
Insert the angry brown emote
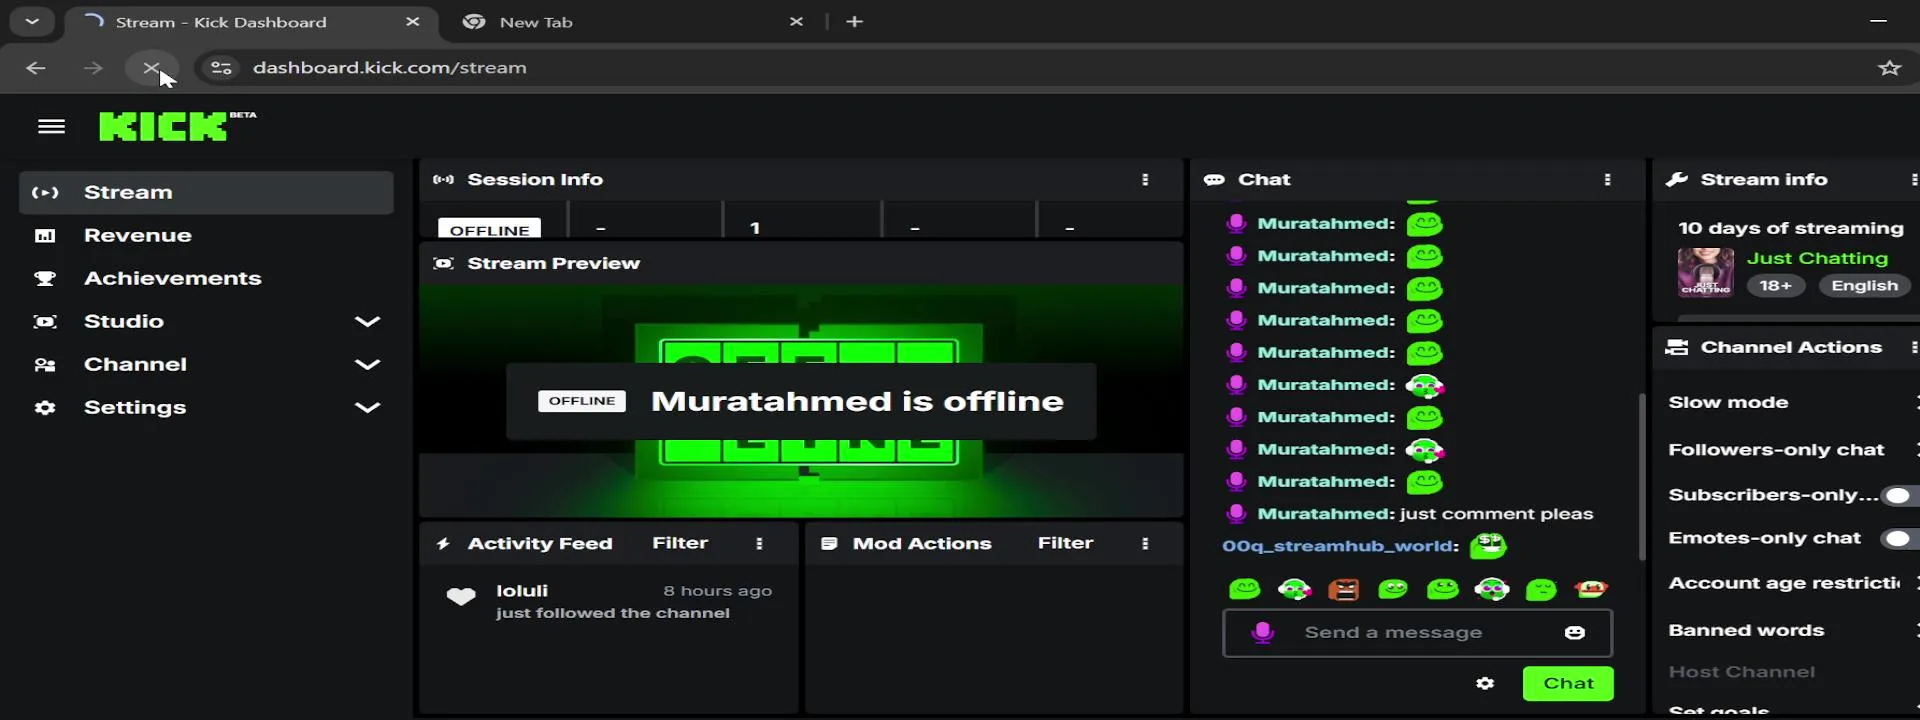click(1343, 589)
